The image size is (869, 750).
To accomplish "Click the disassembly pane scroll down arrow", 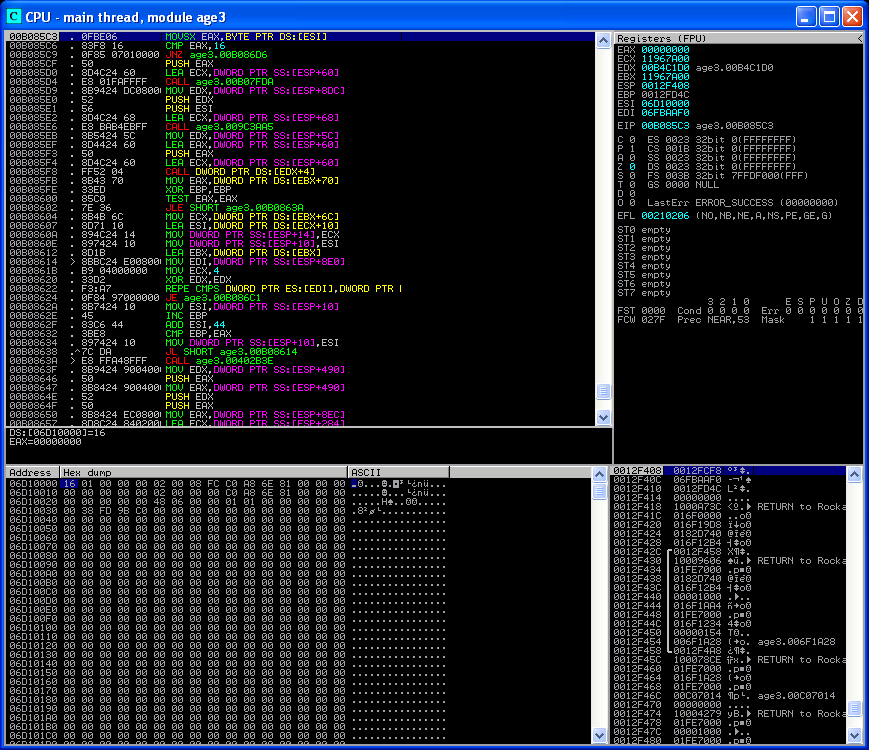I will coord(604,417).
